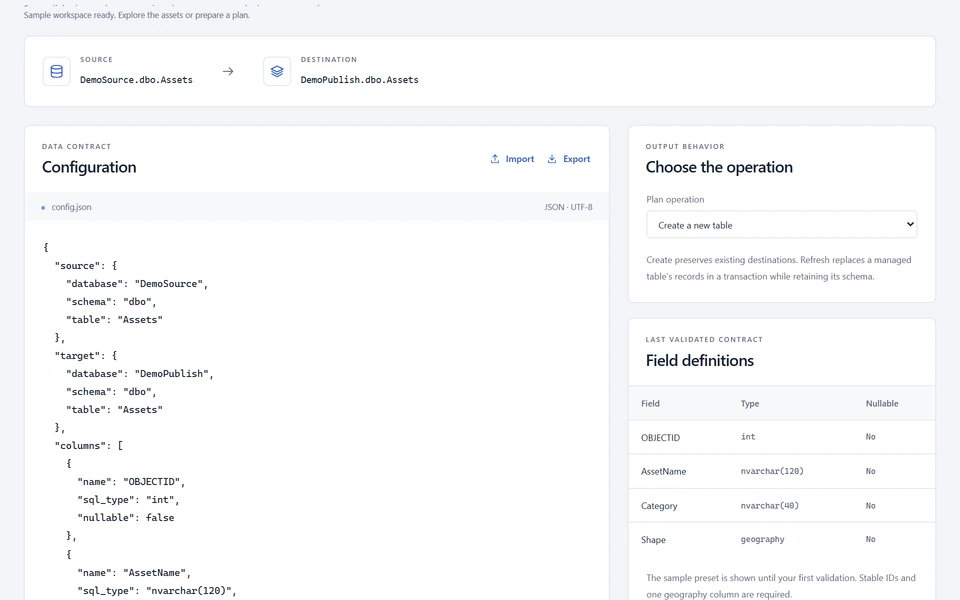Click the Field definitions heading
This screenshot has height=600, width=960.
tap(699, 361)
